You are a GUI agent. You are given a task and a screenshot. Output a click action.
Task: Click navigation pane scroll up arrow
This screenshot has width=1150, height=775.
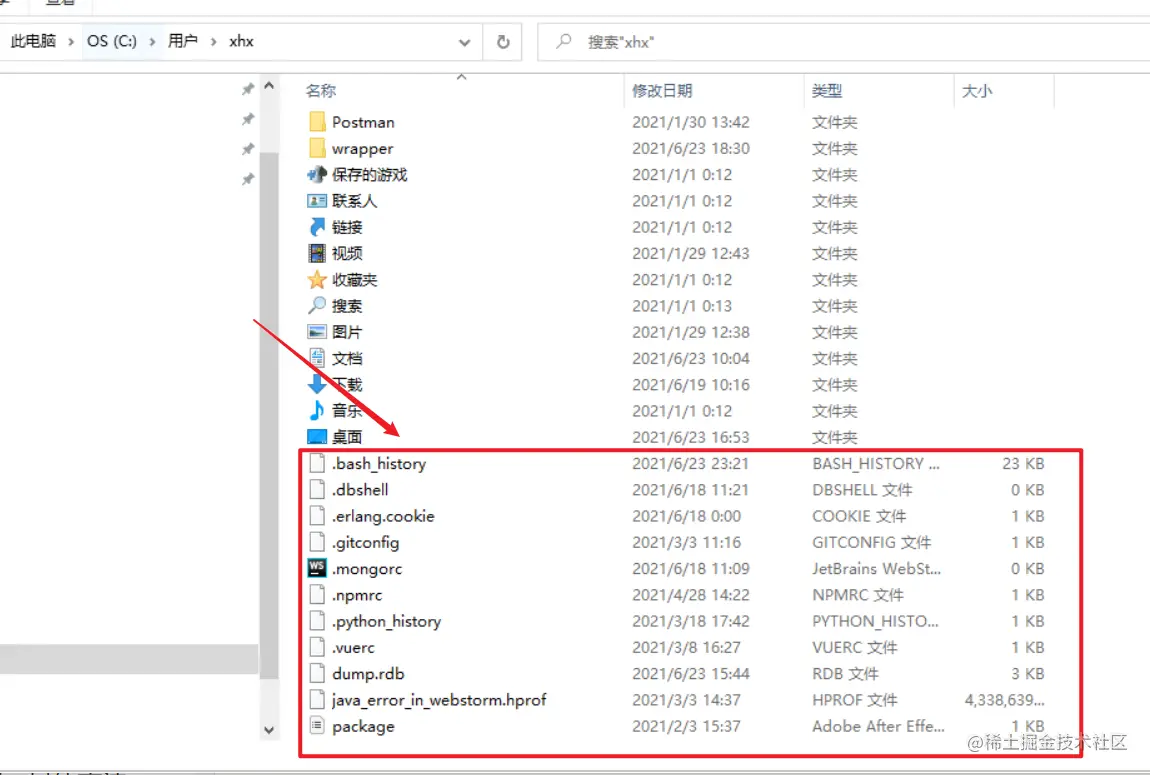(269, 87)
